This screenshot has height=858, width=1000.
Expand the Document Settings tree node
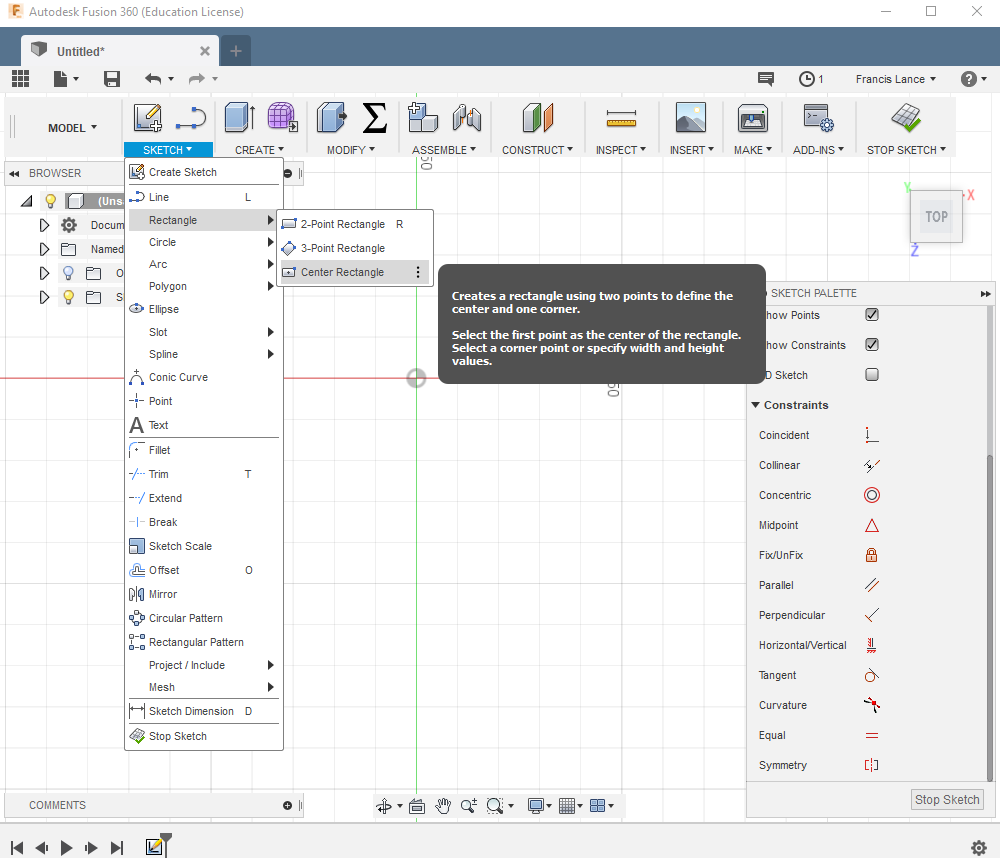pyautogui.click(x=44, y=225)
